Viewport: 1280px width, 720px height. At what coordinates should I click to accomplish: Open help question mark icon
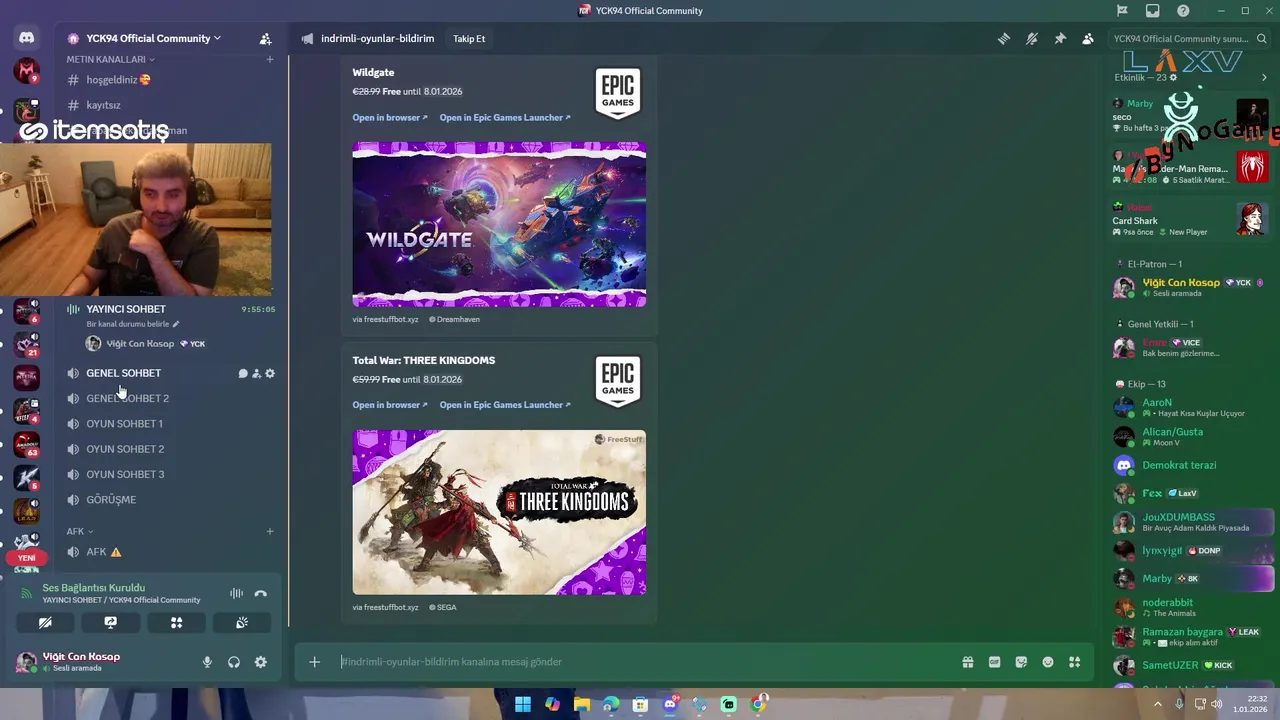click(1183, 11)
